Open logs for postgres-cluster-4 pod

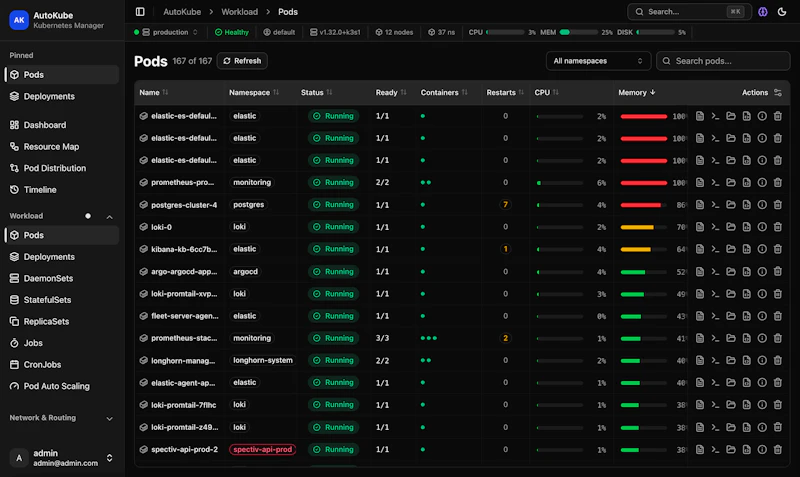click(700, 205)
